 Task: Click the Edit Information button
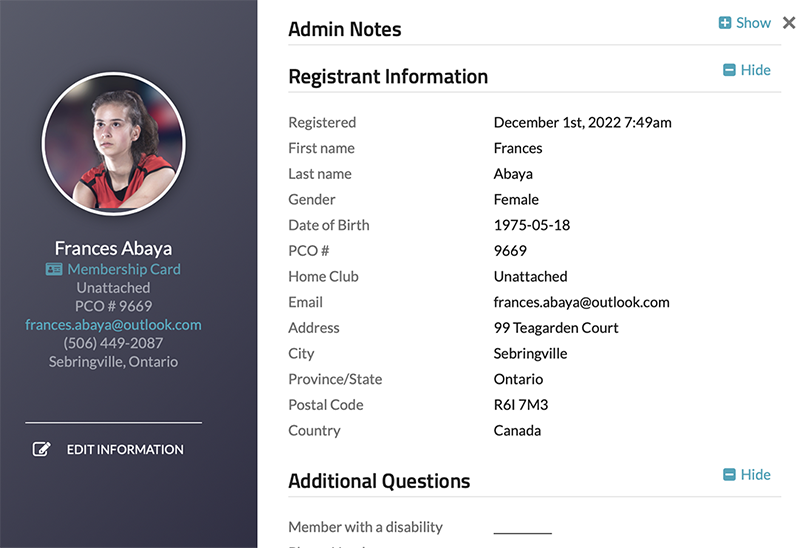point(124,450)
